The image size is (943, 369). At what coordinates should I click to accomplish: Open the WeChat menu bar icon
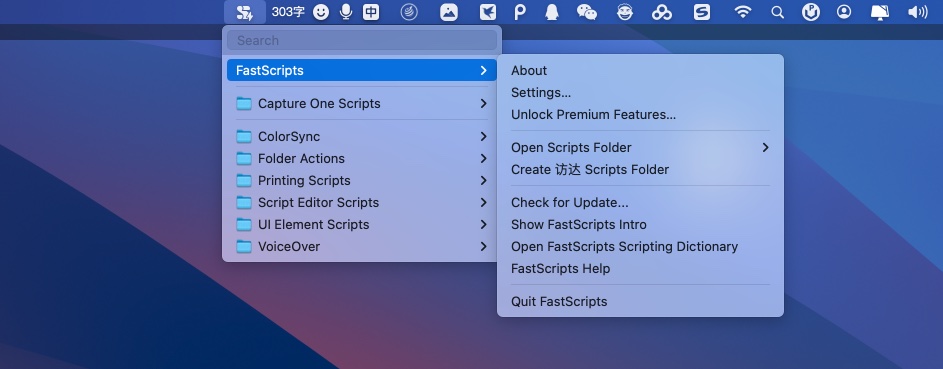coord(586,12)
